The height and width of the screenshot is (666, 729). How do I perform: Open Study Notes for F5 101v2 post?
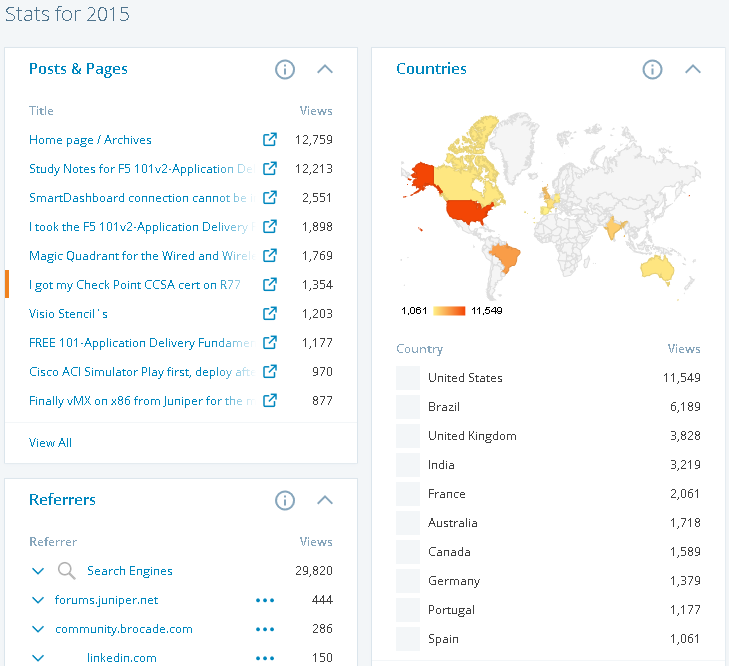pyautogui.click(x=142, y=169)
